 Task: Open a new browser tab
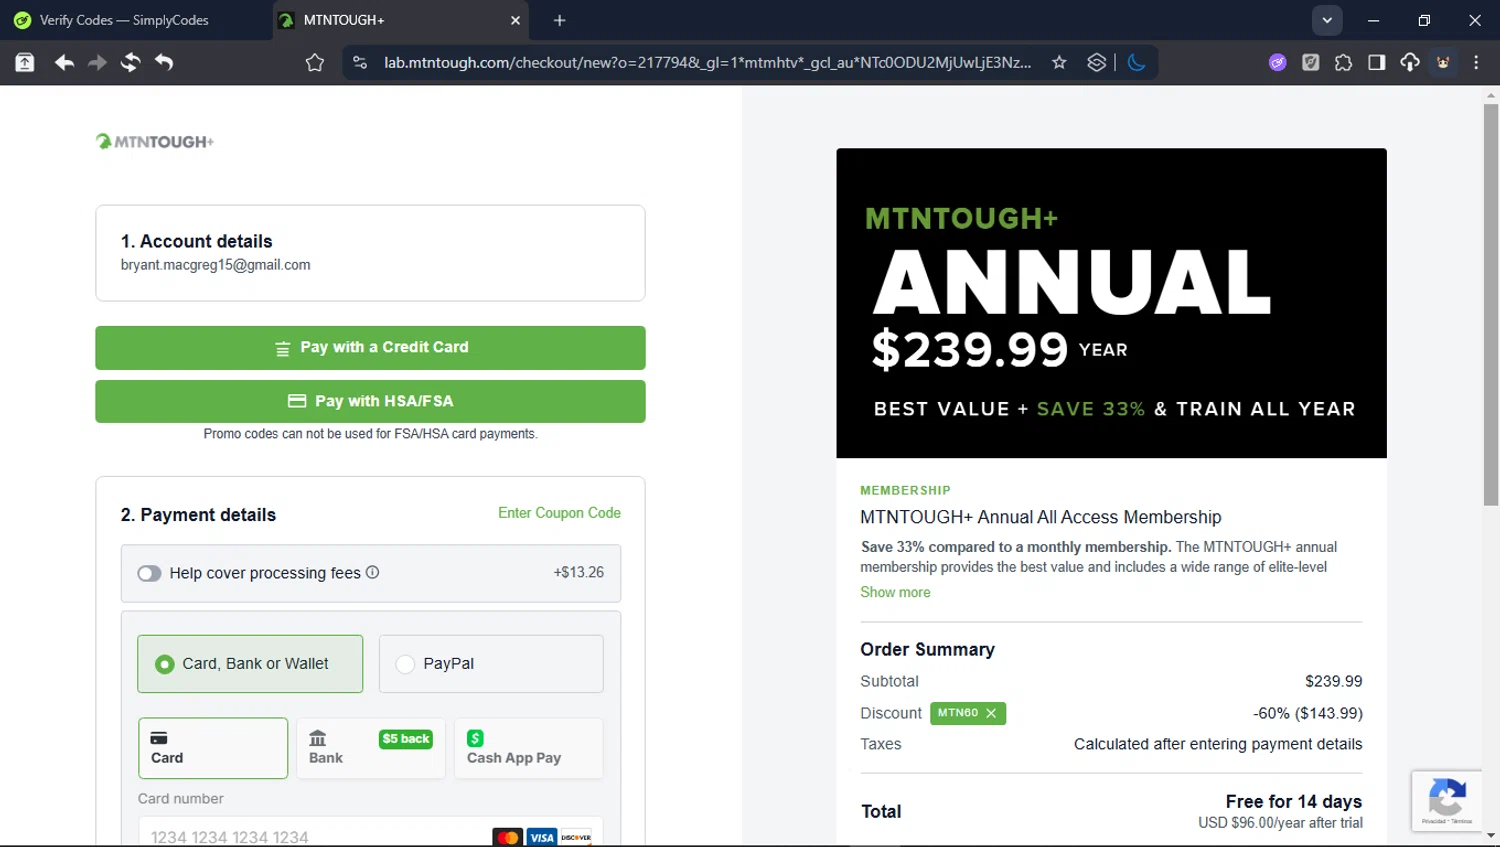[x=560, y=20]
